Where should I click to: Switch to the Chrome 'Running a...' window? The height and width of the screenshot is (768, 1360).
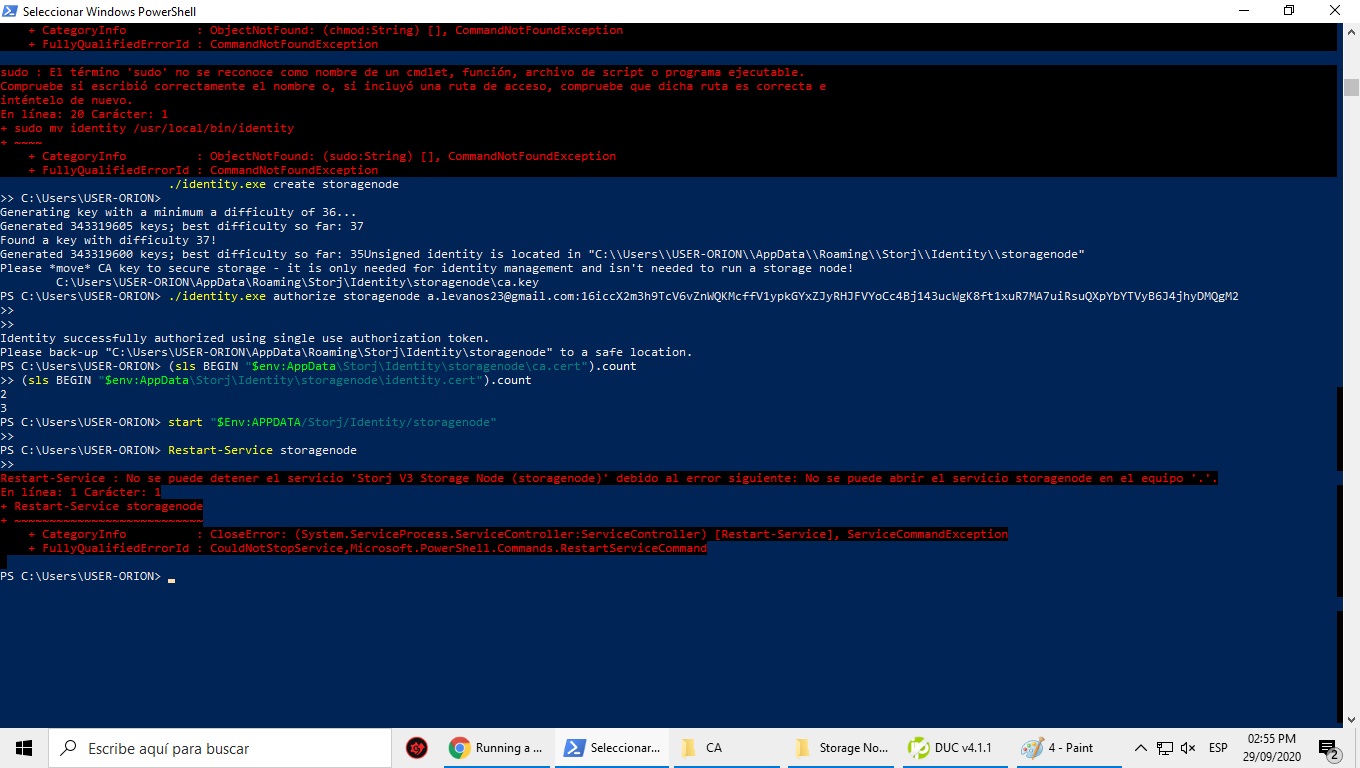point(496,748)
